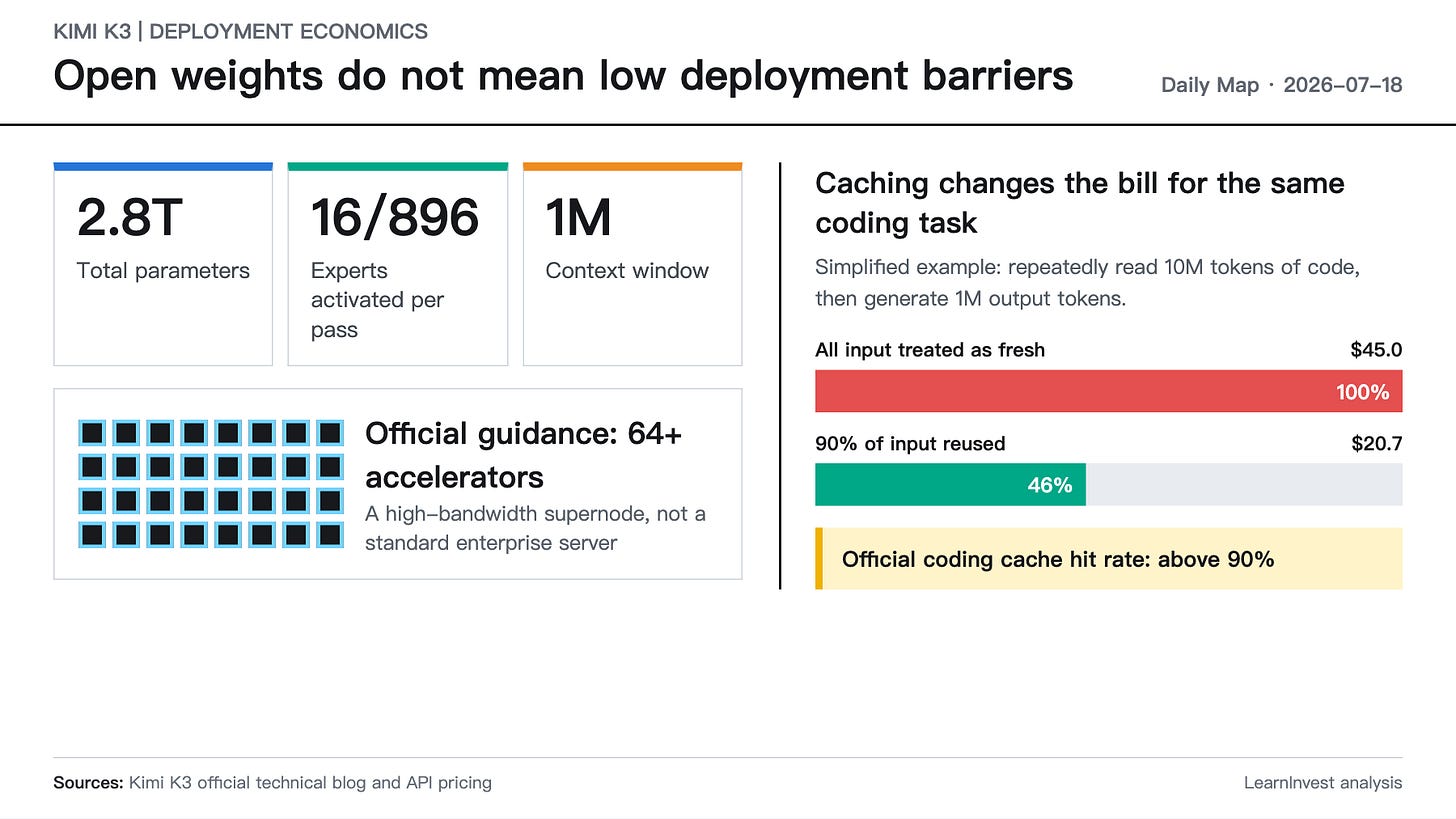
Task: Click the 'KIMI K3 | DEPLOYMENT ECONOMICS' header label
Action: point(240,31)
